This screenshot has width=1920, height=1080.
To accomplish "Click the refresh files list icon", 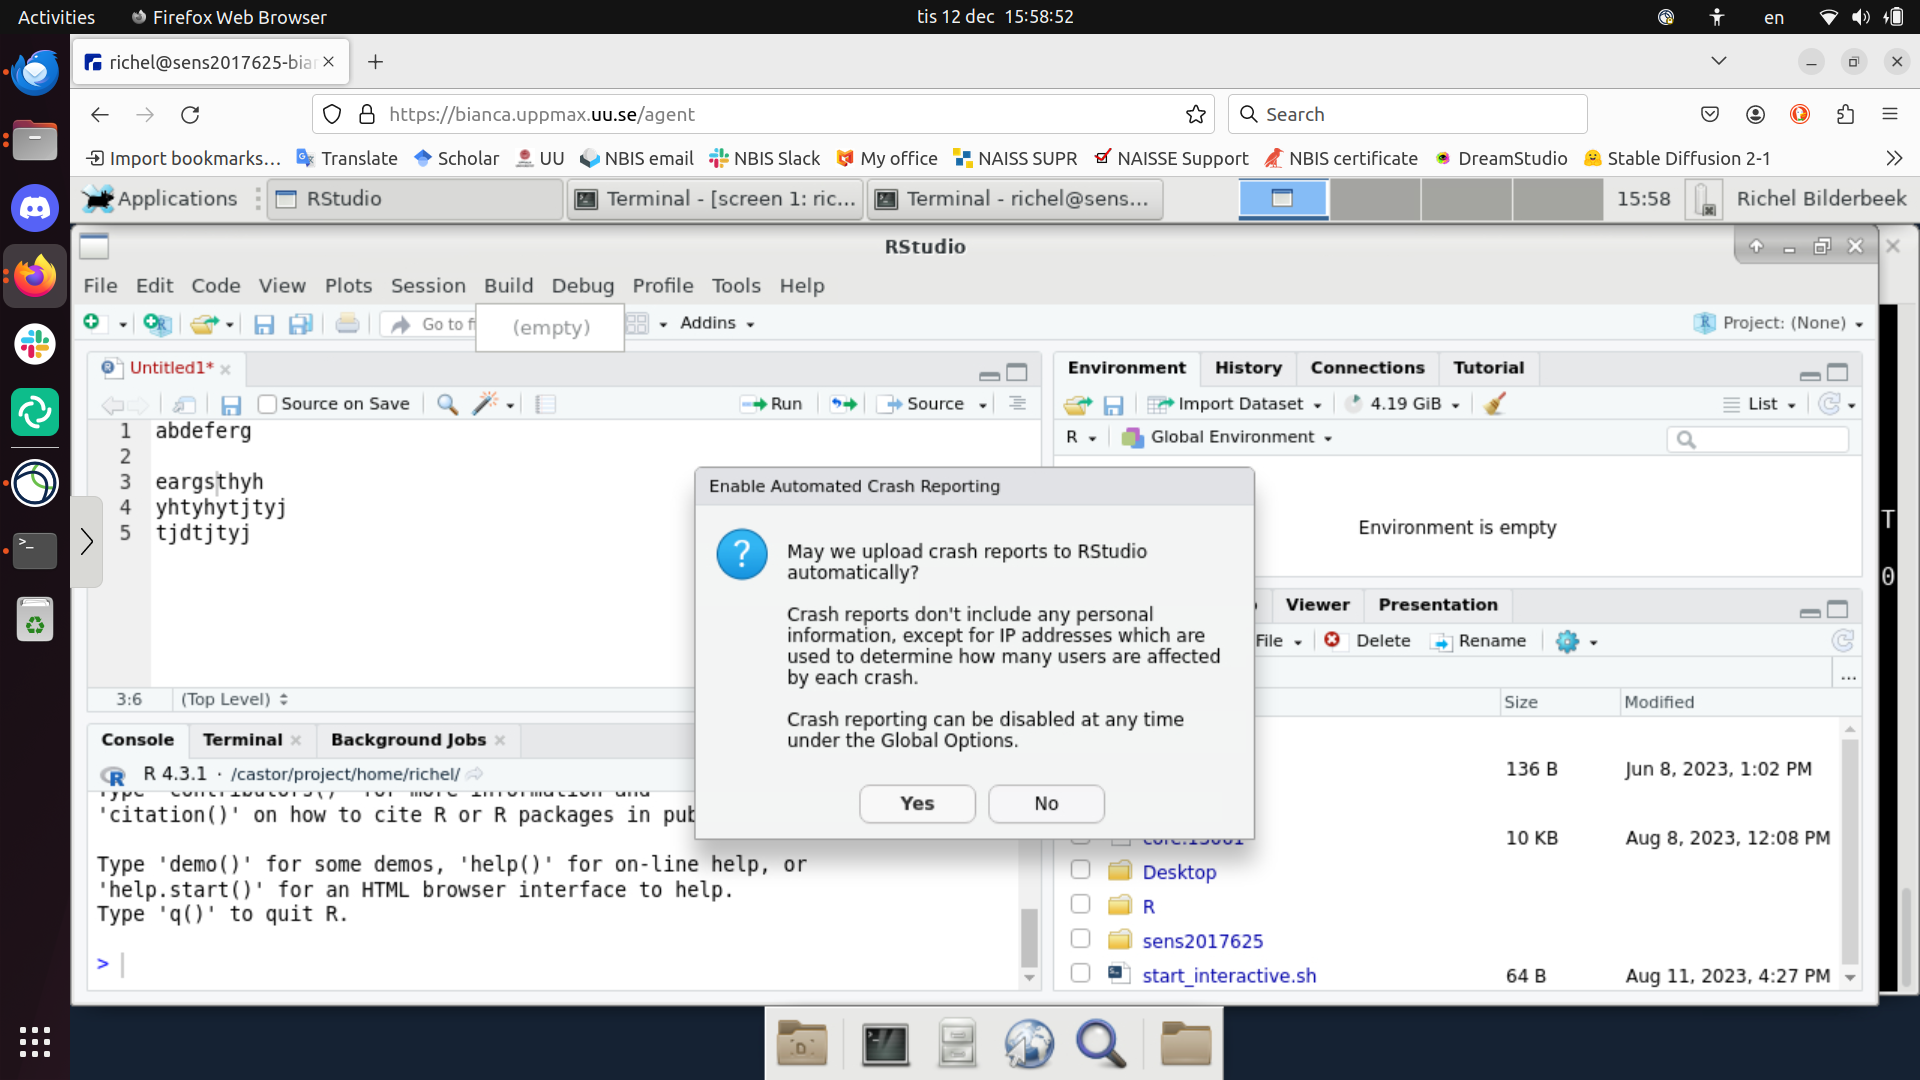I will (x=1842, y=641).
